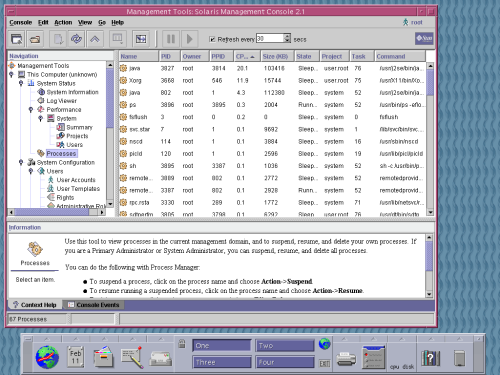500x375 pixels.
Task: Select Summary under System
Action: 79,127
